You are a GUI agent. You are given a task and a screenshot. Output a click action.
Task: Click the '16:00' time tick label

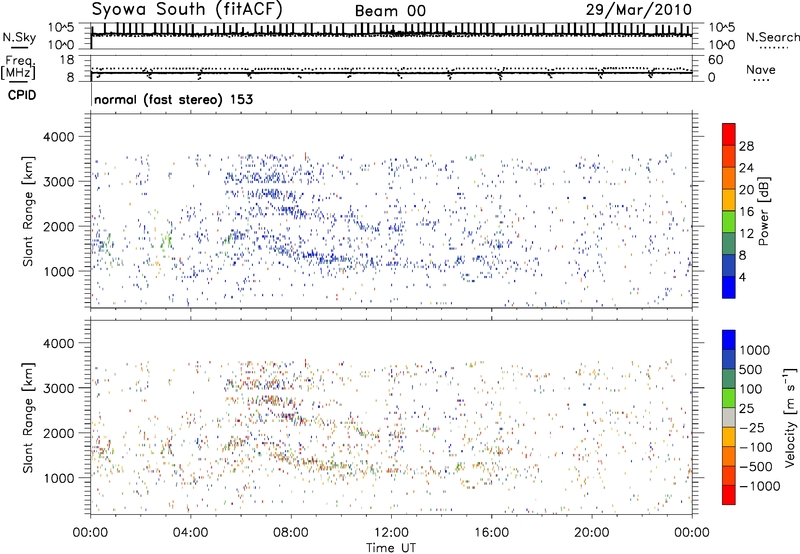[x=491, y=533]
